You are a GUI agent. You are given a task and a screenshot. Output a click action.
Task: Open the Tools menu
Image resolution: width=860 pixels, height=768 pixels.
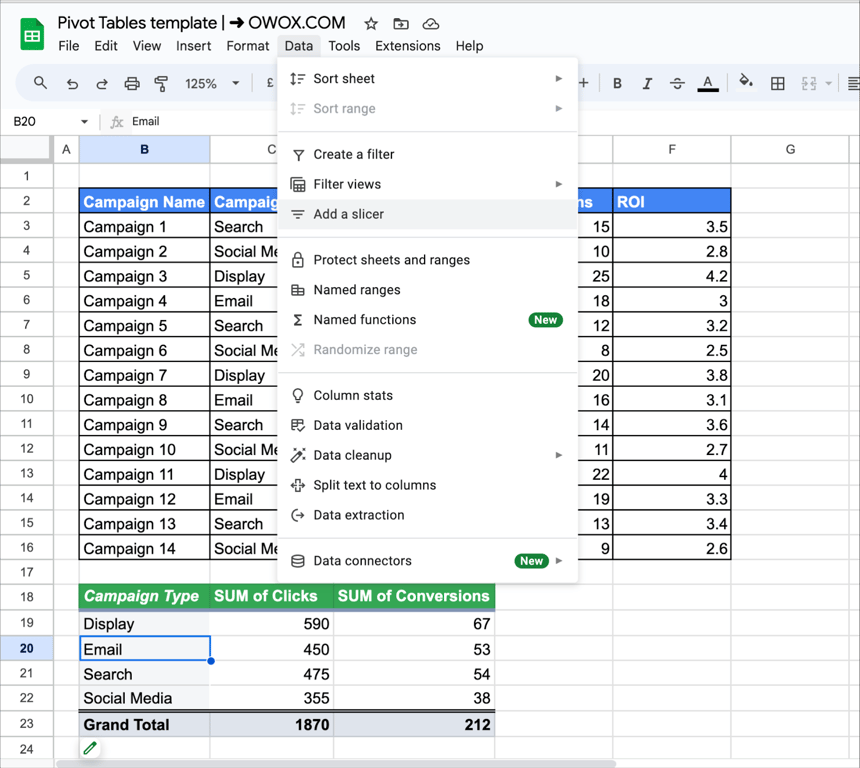[x=344, y=46]
